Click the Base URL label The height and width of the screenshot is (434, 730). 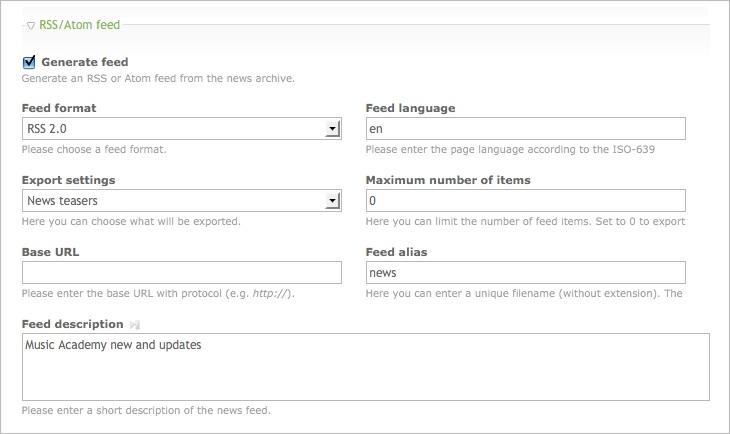pyautogui.click(x=50, y=252)
